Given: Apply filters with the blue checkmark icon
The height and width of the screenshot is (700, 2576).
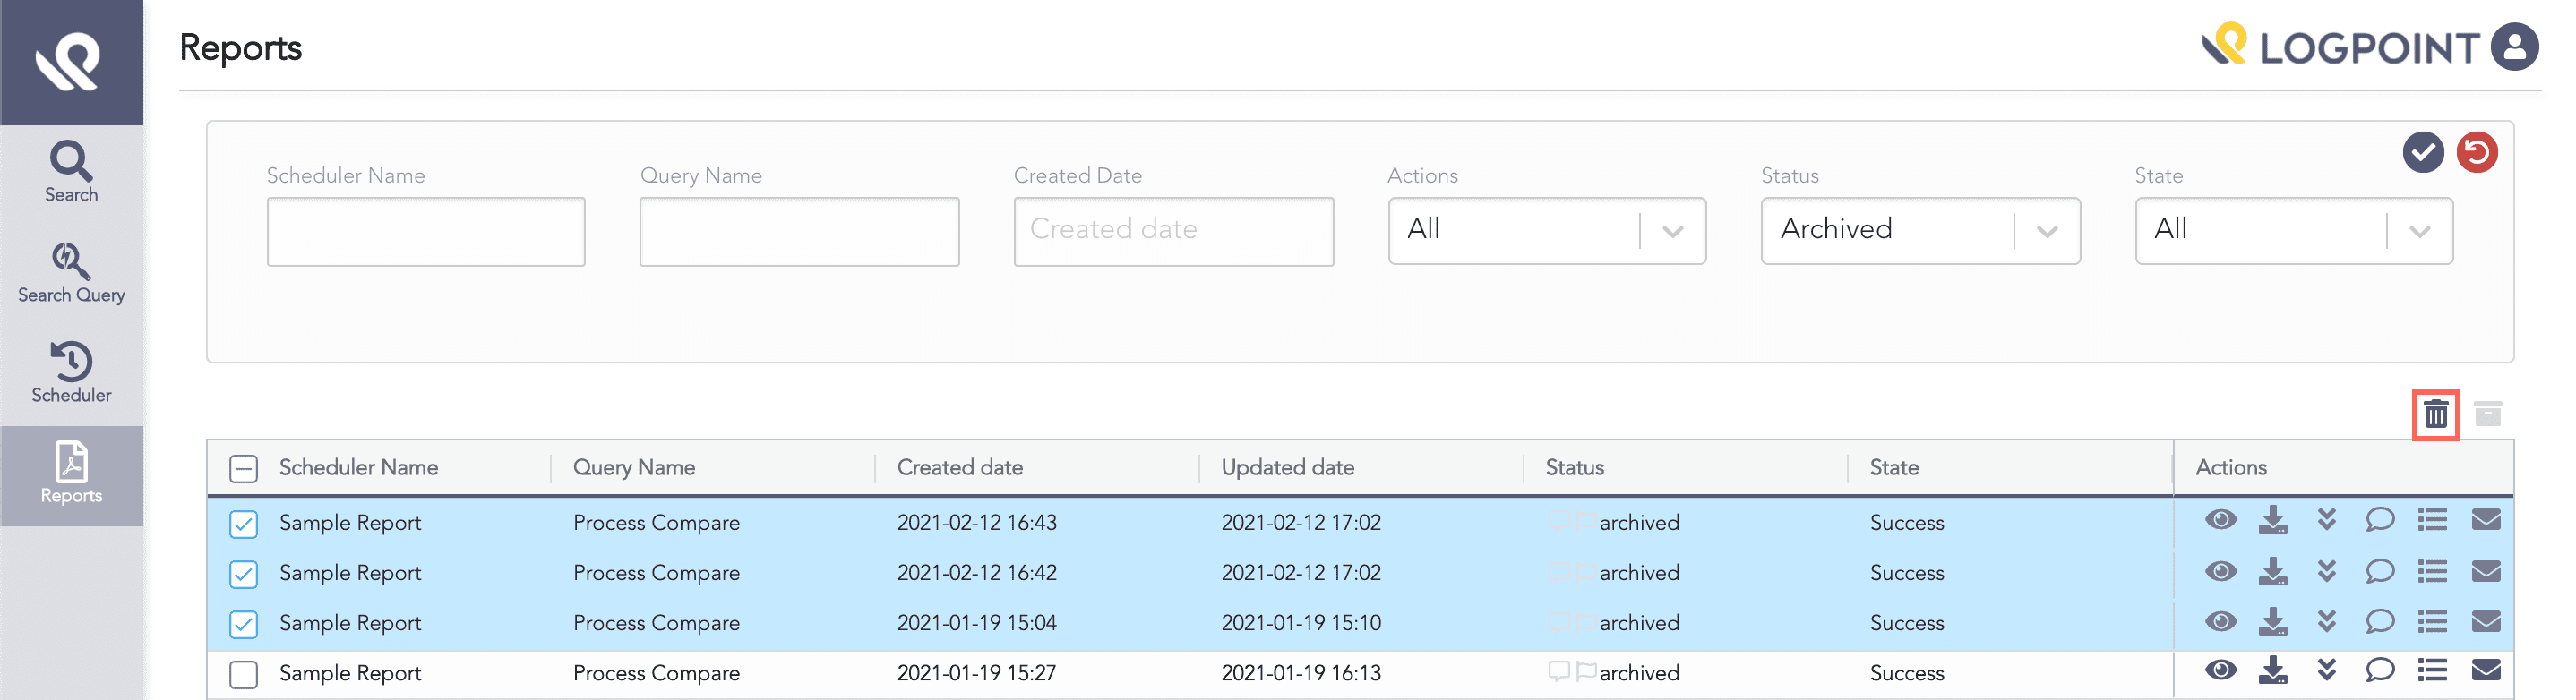Looking at the screenshot, I should click(x=2422, y=153).
